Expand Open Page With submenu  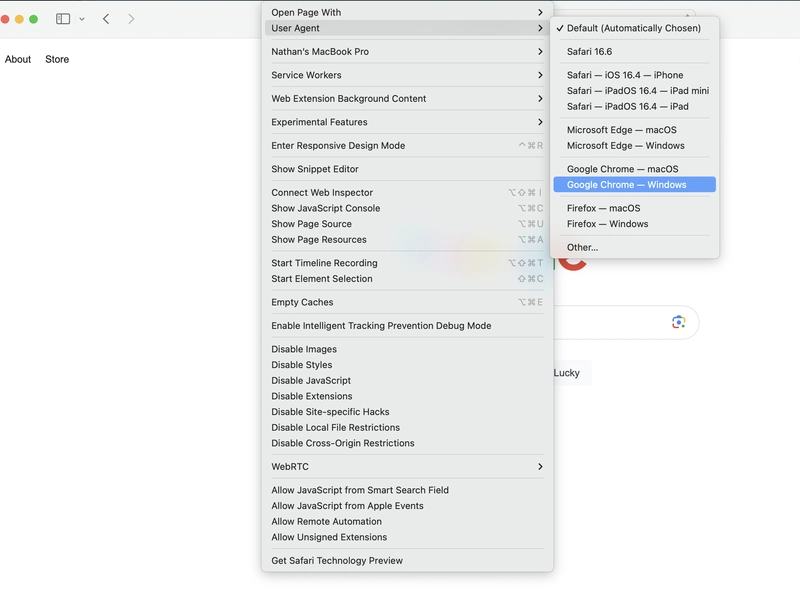(x=407, y=12)
